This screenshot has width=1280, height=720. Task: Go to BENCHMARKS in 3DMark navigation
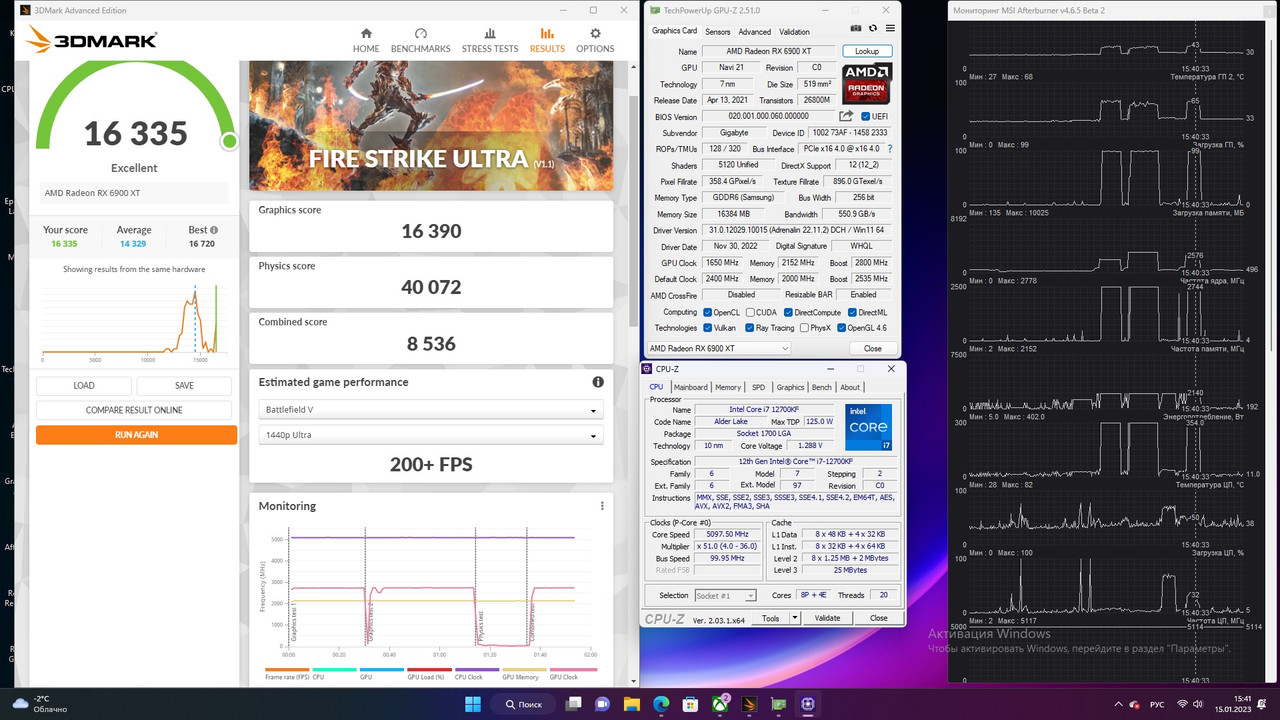[x=420, y=40]
